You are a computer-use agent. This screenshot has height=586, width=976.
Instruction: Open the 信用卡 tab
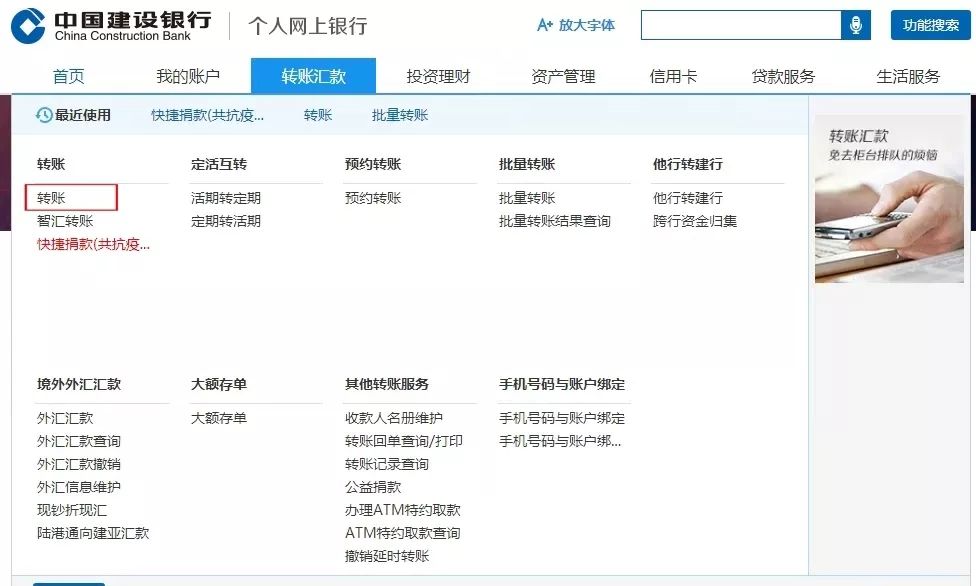click(672, 75)
